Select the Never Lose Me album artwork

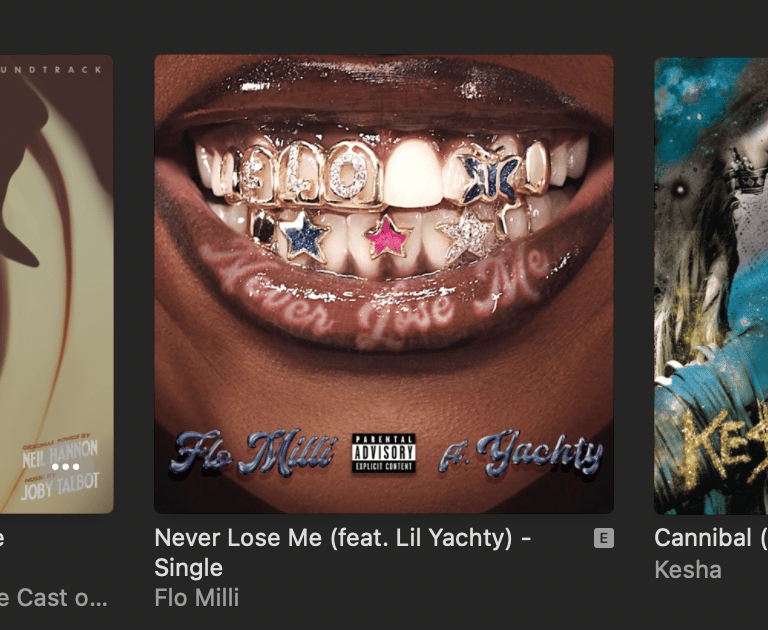[x=384, y=284]
